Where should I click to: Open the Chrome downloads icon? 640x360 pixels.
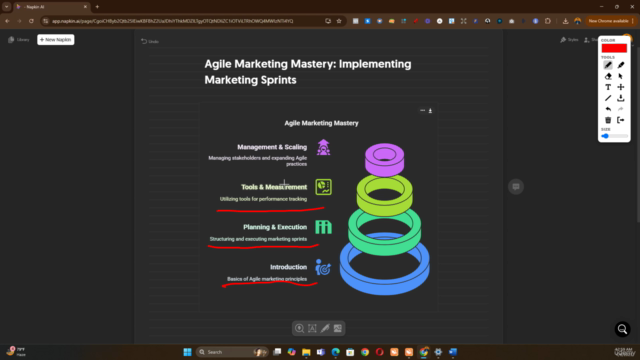[565, 21]
